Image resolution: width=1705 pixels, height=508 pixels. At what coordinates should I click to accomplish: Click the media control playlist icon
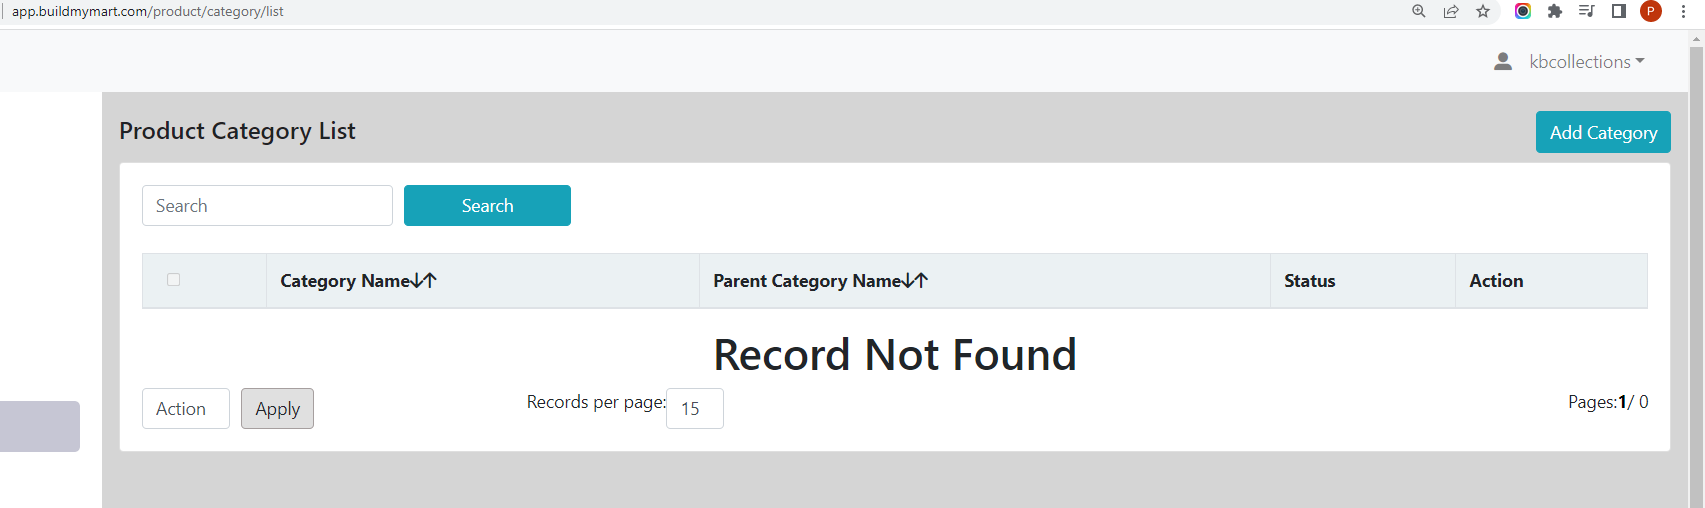click(x=1587, y=11)
